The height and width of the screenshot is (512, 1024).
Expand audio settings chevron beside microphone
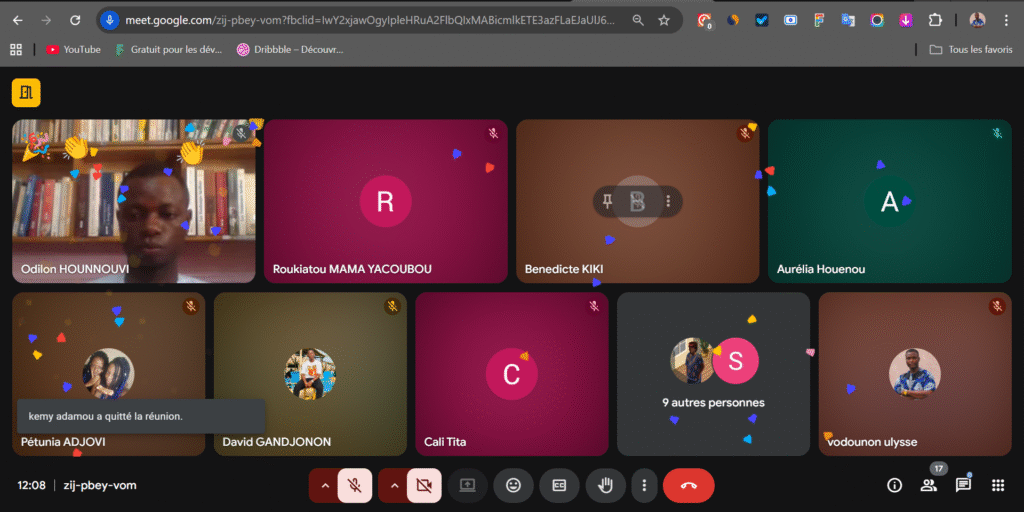click(323, 485)
